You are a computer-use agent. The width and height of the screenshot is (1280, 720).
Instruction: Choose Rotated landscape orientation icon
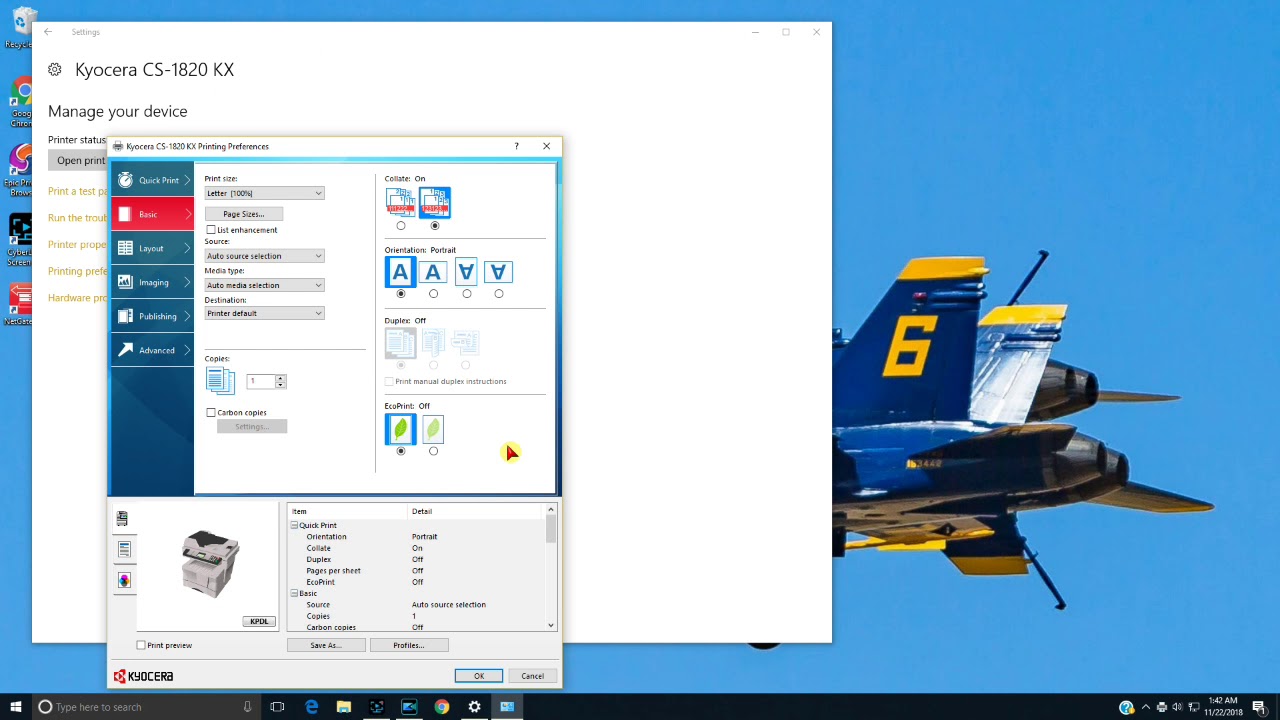(499, 272)
